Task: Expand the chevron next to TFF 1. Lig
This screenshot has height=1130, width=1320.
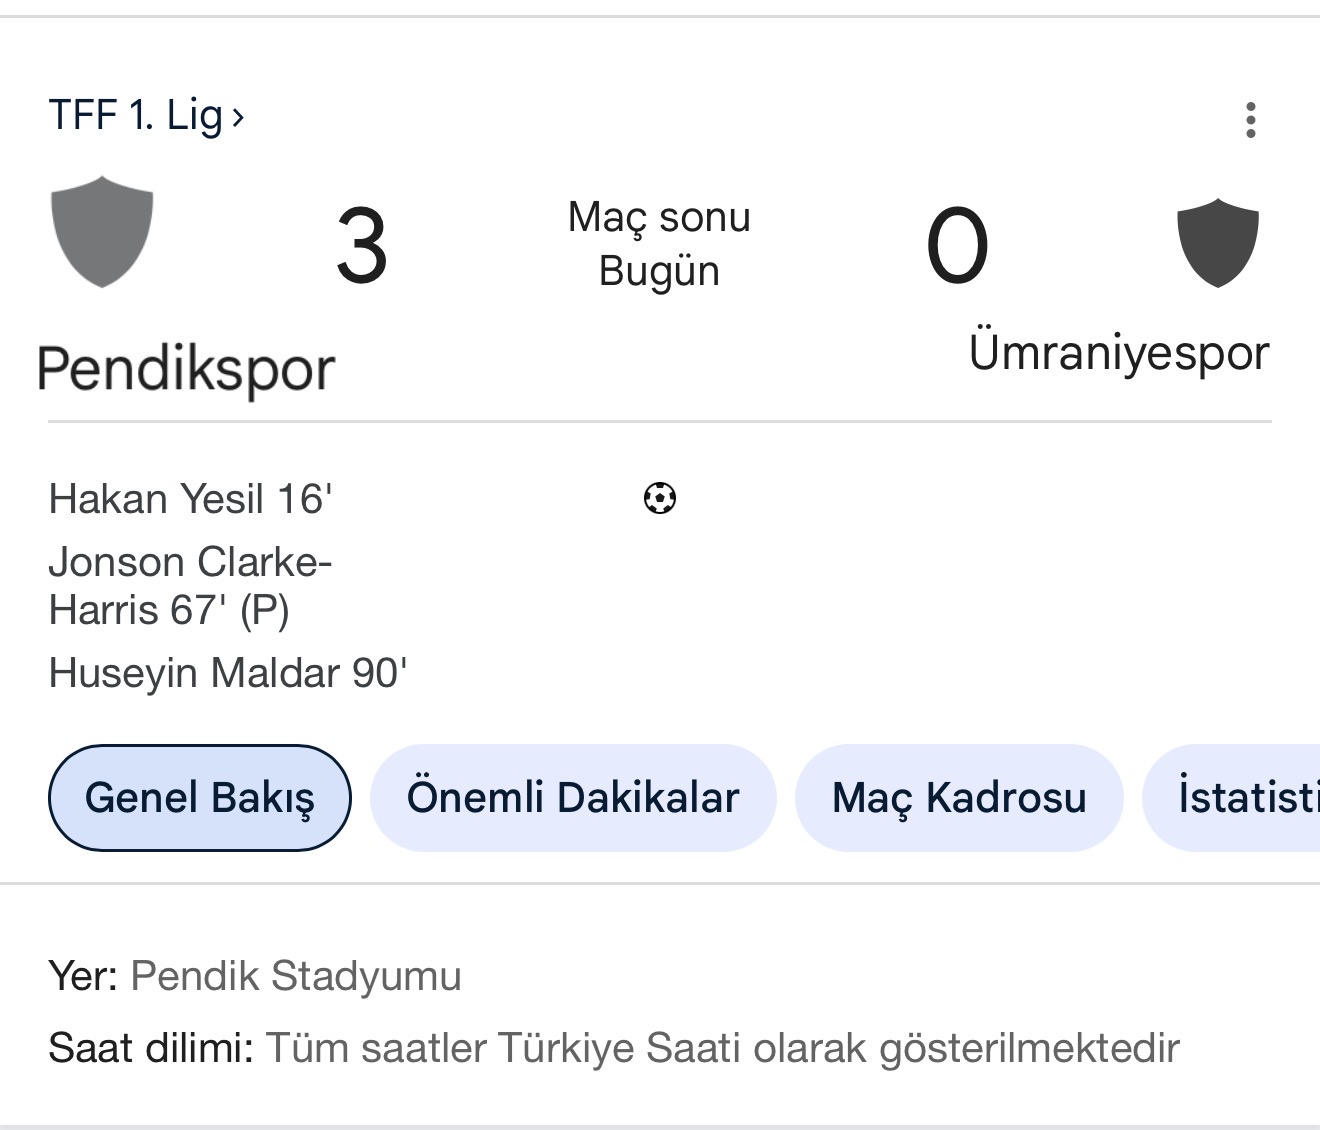Action: (x=238, y=118)
